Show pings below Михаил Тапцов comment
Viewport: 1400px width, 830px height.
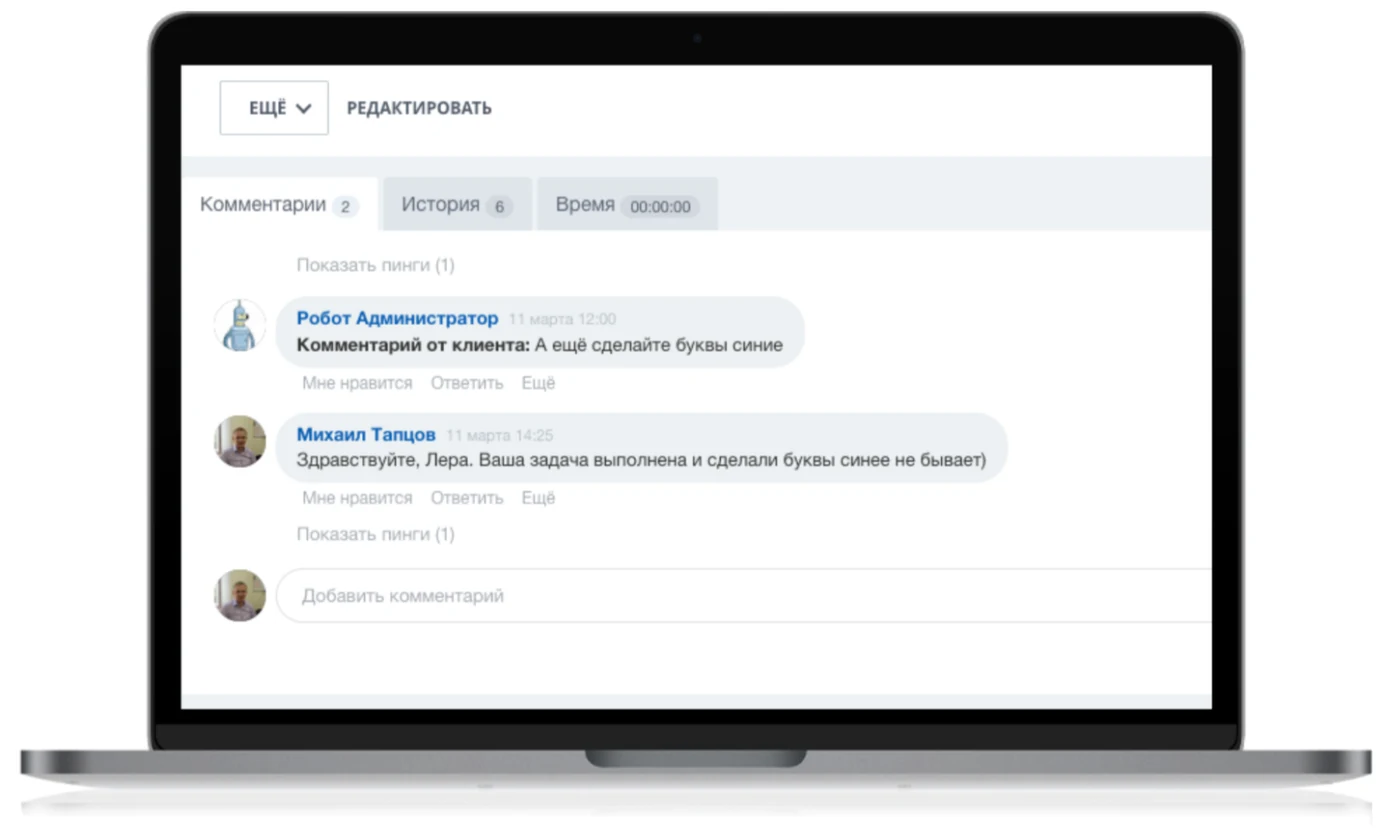(376, 534)
